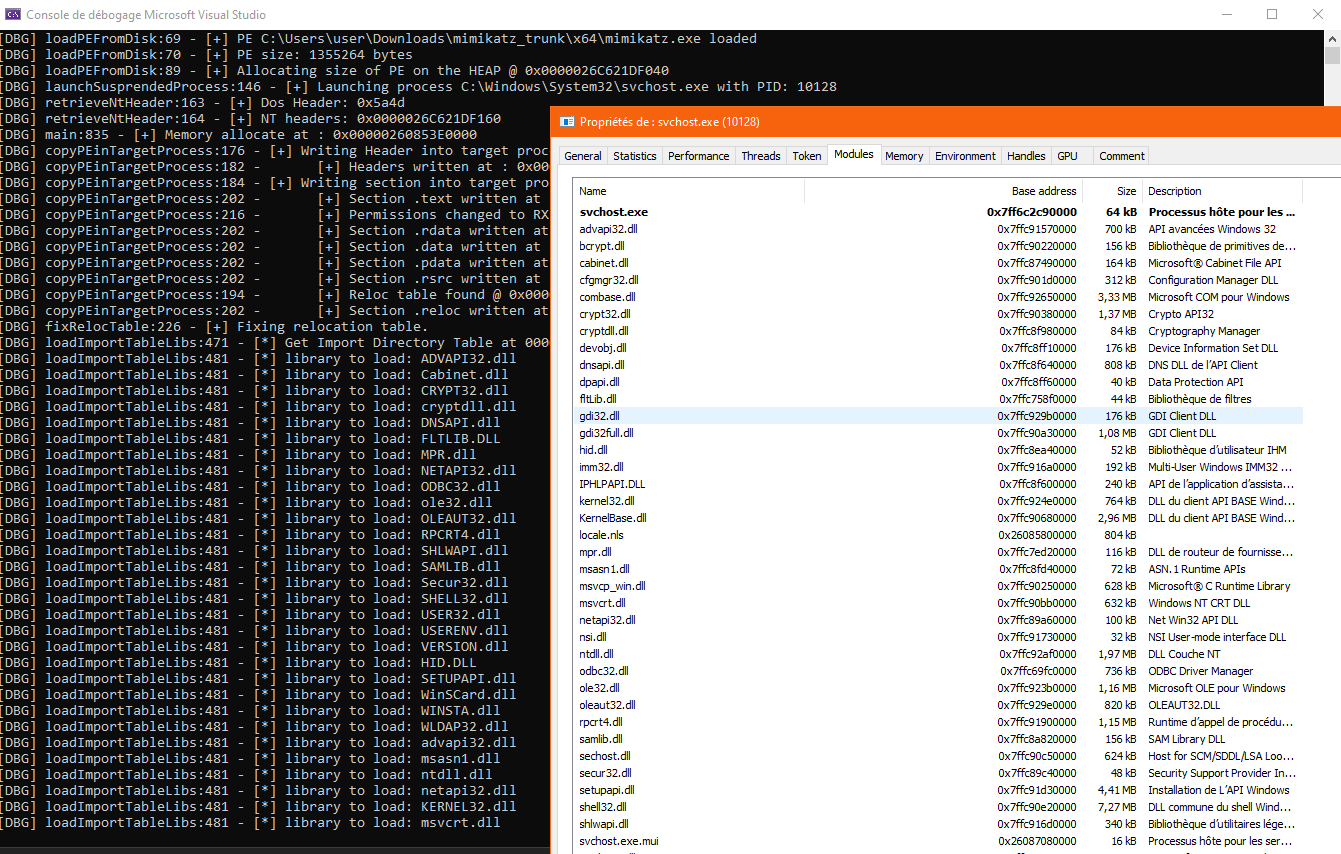The image size is (1341, 854).
Task: Select the shlwapi.dll module row
Action: [x=938, y=824]
